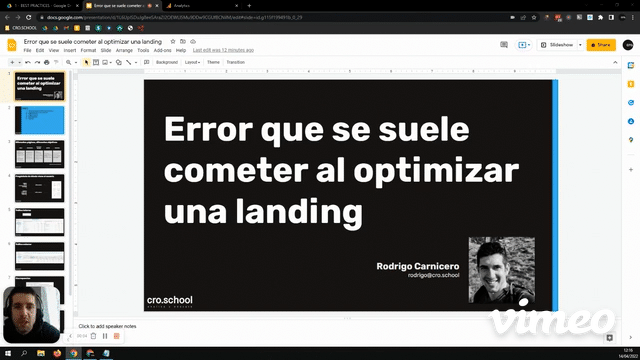Viewport: 640px width, 360px height.
Task: Open the Slide menu
Action: point(106,50)
